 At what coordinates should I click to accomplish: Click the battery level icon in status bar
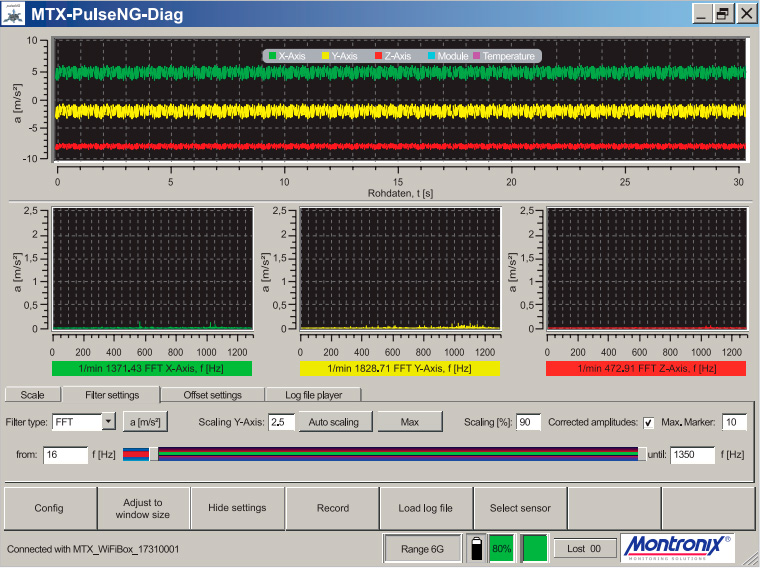click(477, 548)
